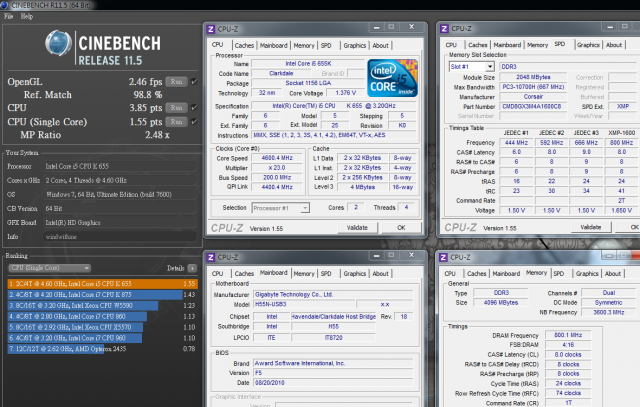640x407 pixels.
Task: Click the CPU-Z icon in Memory window title
Action: click(x=444, y=258)
